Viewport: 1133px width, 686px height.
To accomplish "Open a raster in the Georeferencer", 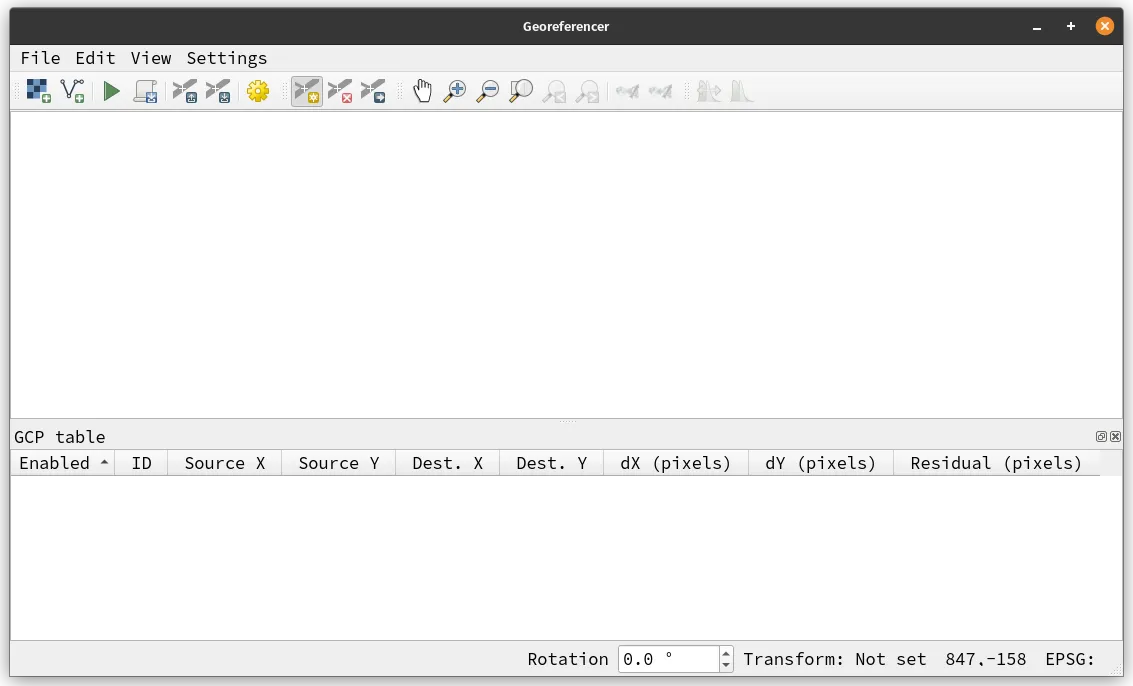I will point(36,90).
